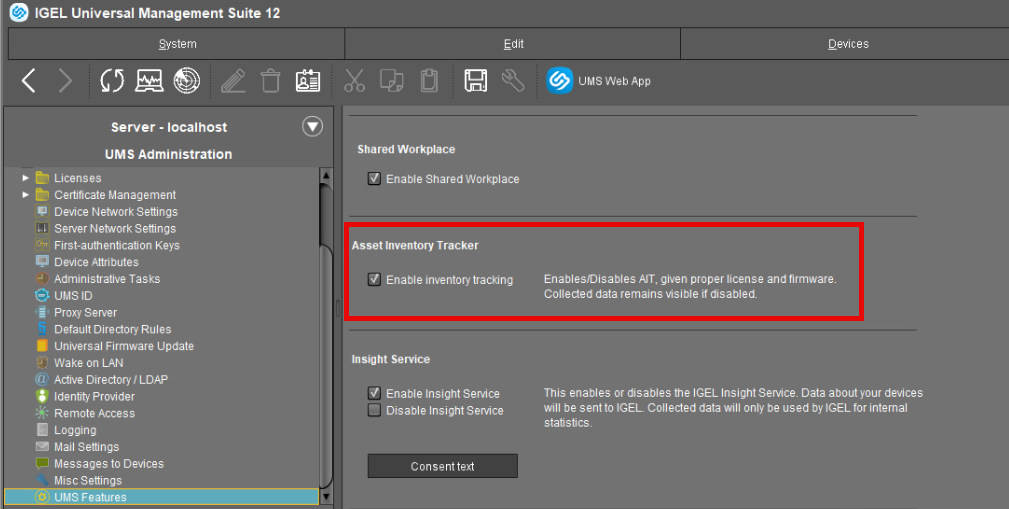Viewport: 1009px width, 509px height.
Task: Toggle Enable Insight Service checkbox
Action: tap(375, 394)
